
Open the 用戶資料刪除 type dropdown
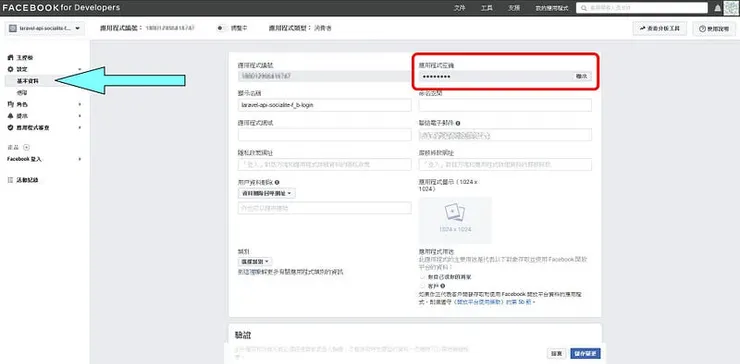[x=267, y=193]
